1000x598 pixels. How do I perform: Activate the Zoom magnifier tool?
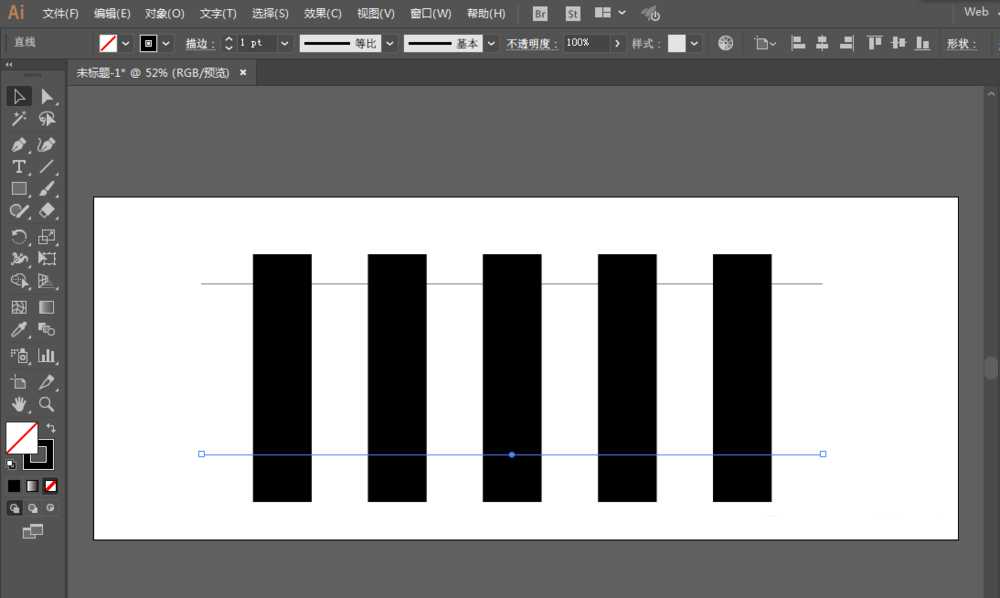pos(46,404)
